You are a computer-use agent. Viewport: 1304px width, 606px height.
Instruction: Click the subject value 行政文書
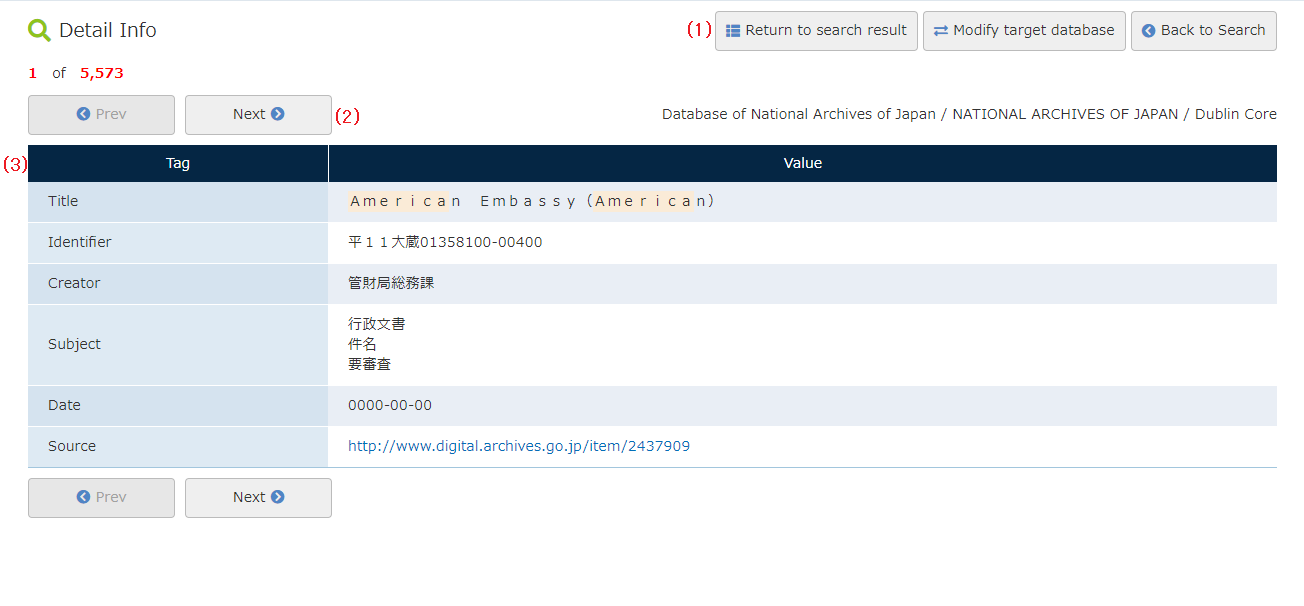pos(377,324)
